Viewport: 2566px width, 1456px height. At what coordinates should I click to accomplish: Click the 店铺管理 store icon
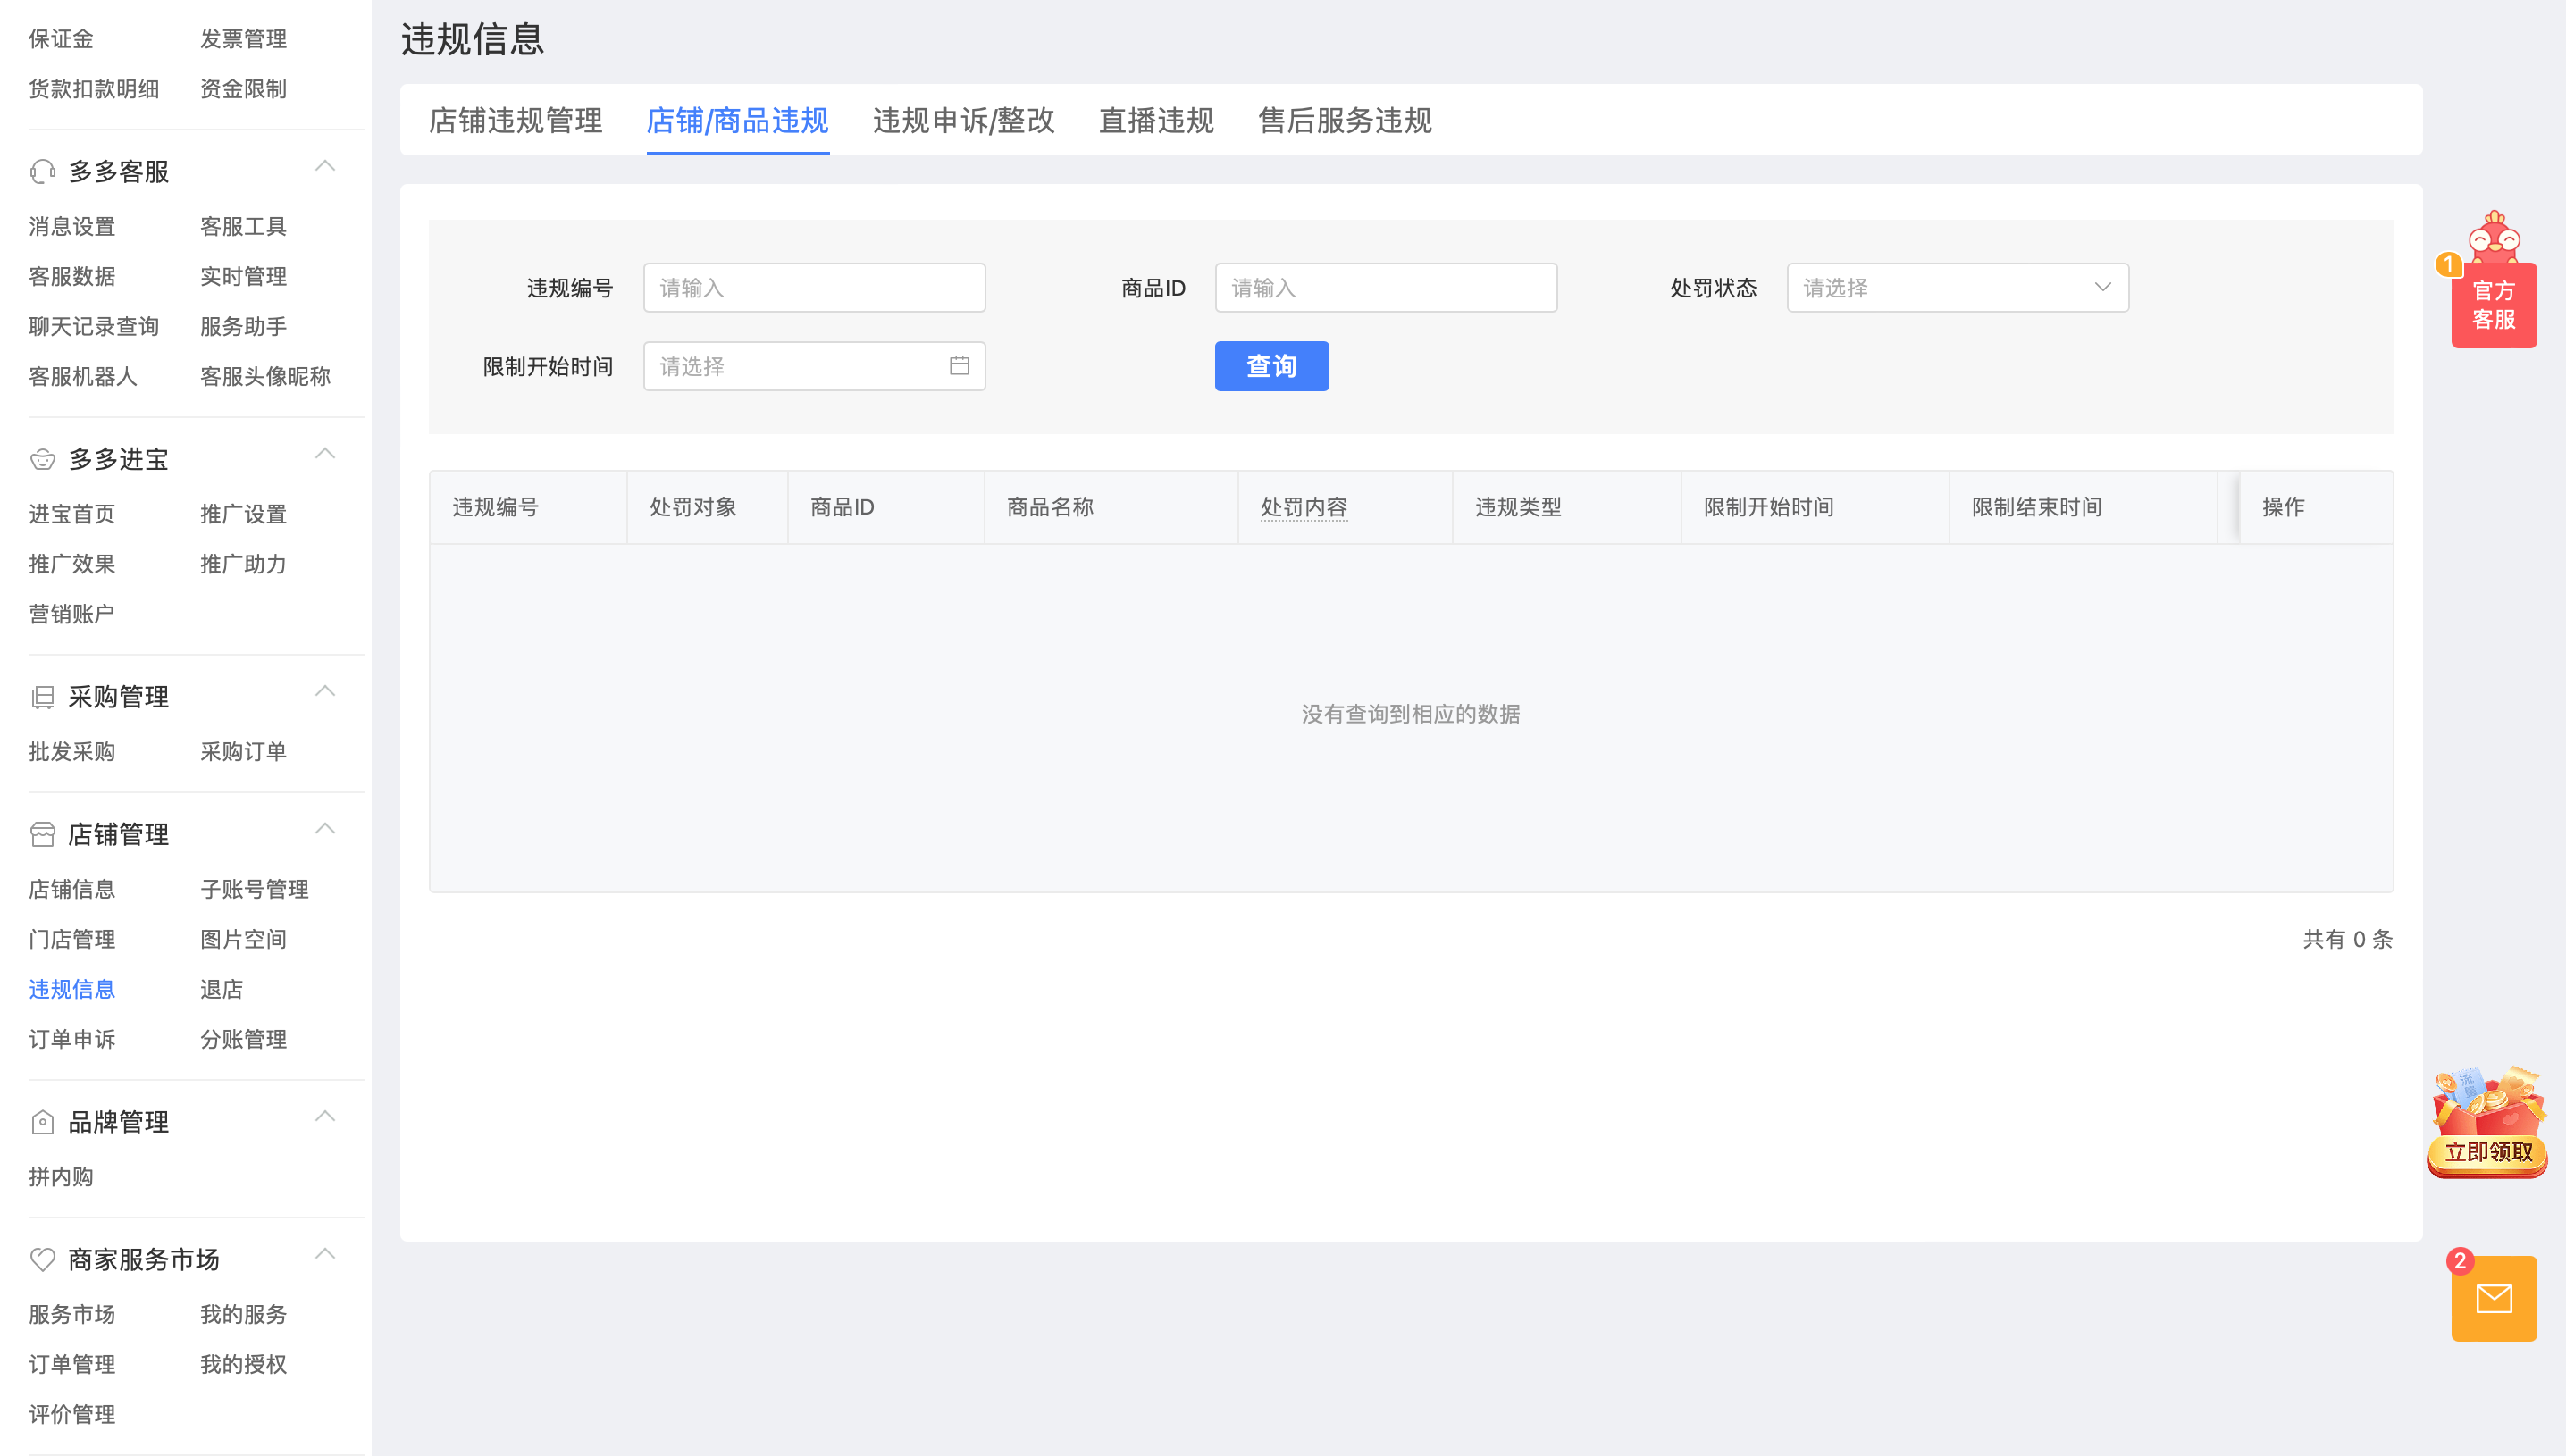42,835
